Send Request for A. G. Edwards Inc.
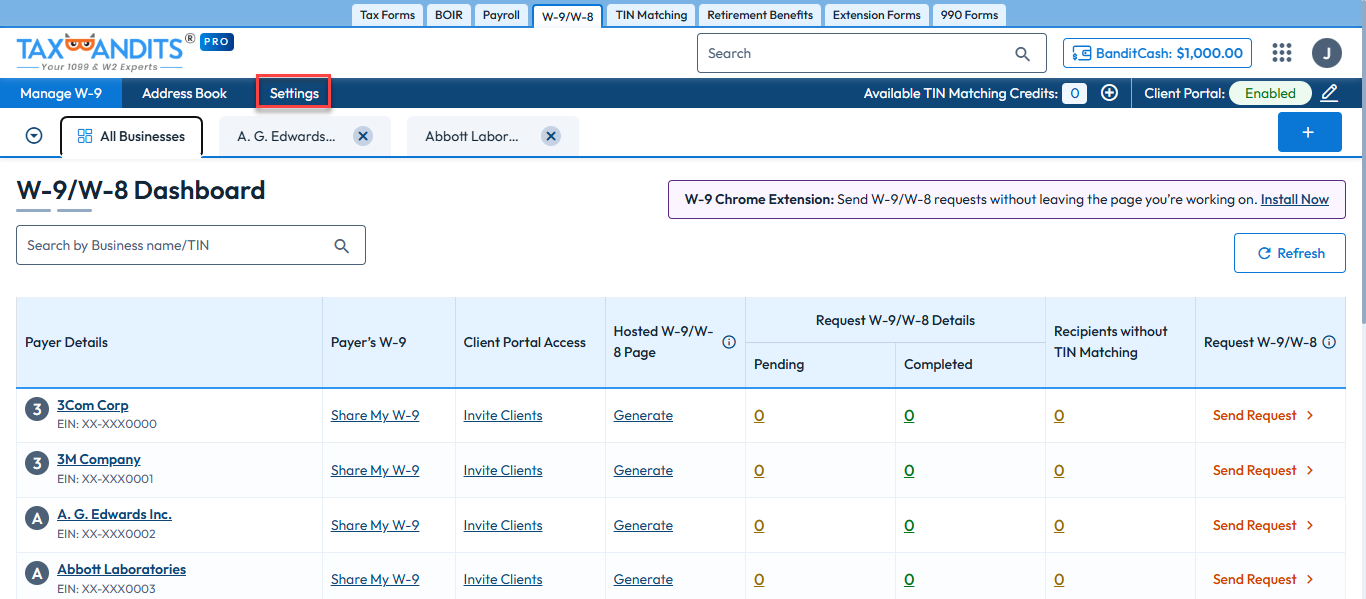The image size is (1366, 599). tap(1263, 525)
